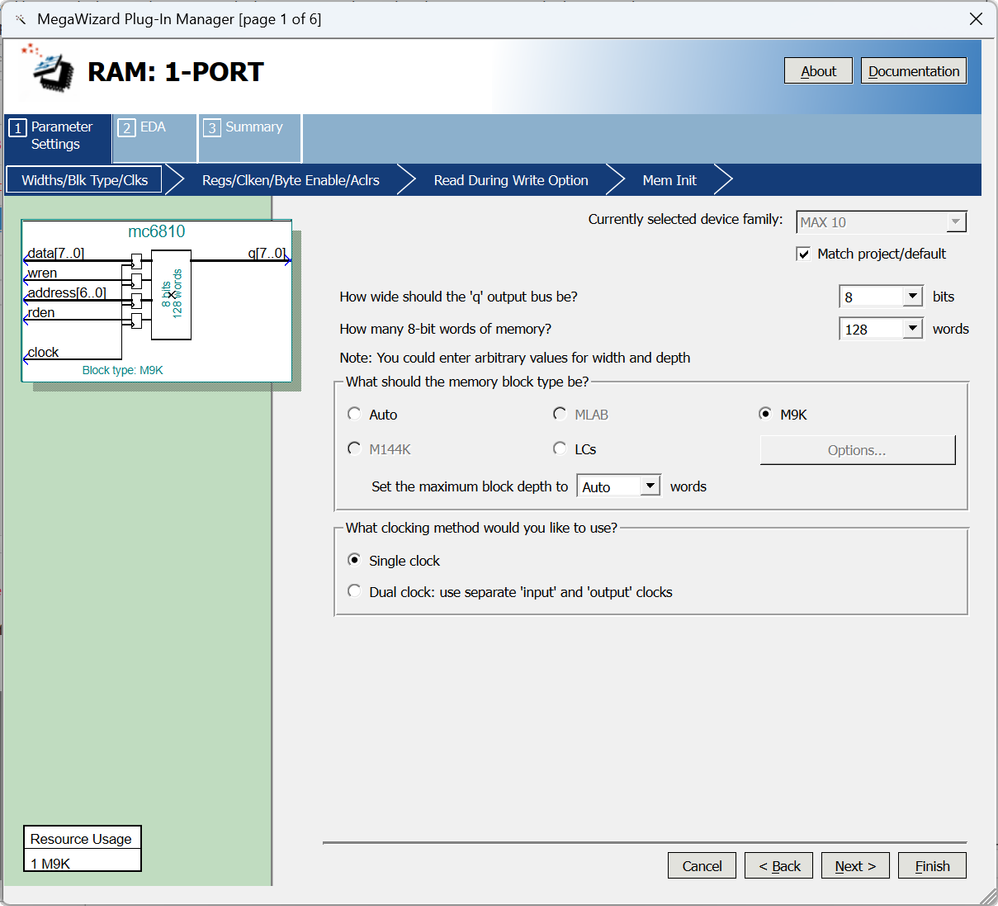Select Dual clock method option
Screen dimensions: 998x906
tap(355, 592)
